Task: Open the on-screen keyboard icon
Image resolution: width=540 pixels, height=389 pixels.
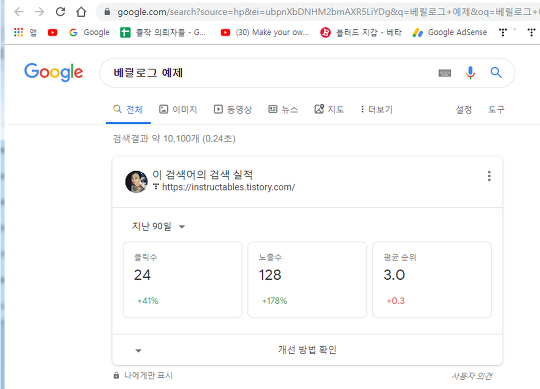Action: point(445,73)
